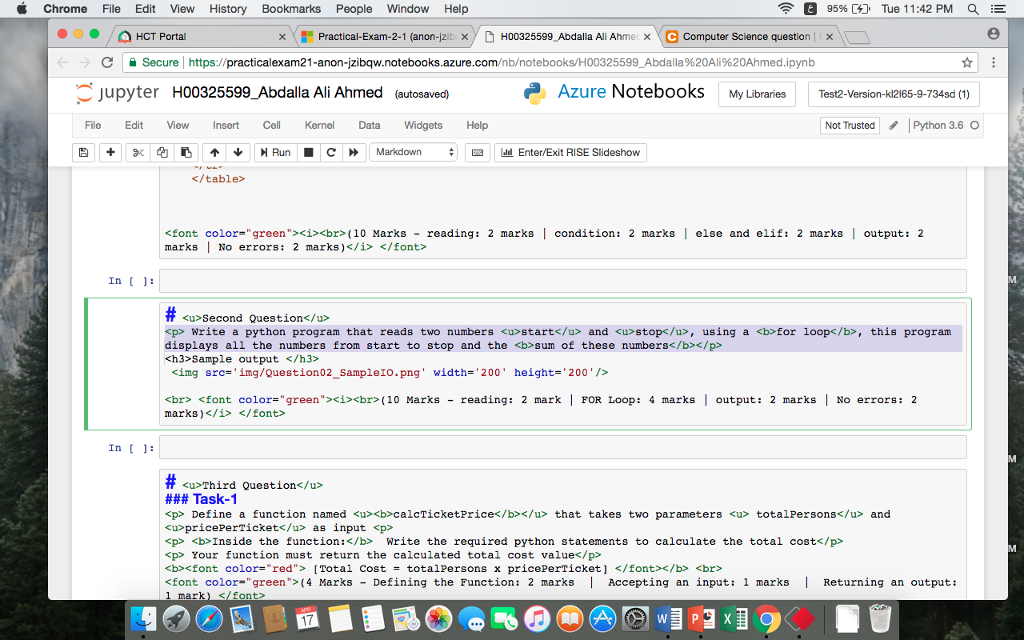This screenshot has height=640, width=1024.
Task: Open the Kernel menu
Action: [319, 126]
